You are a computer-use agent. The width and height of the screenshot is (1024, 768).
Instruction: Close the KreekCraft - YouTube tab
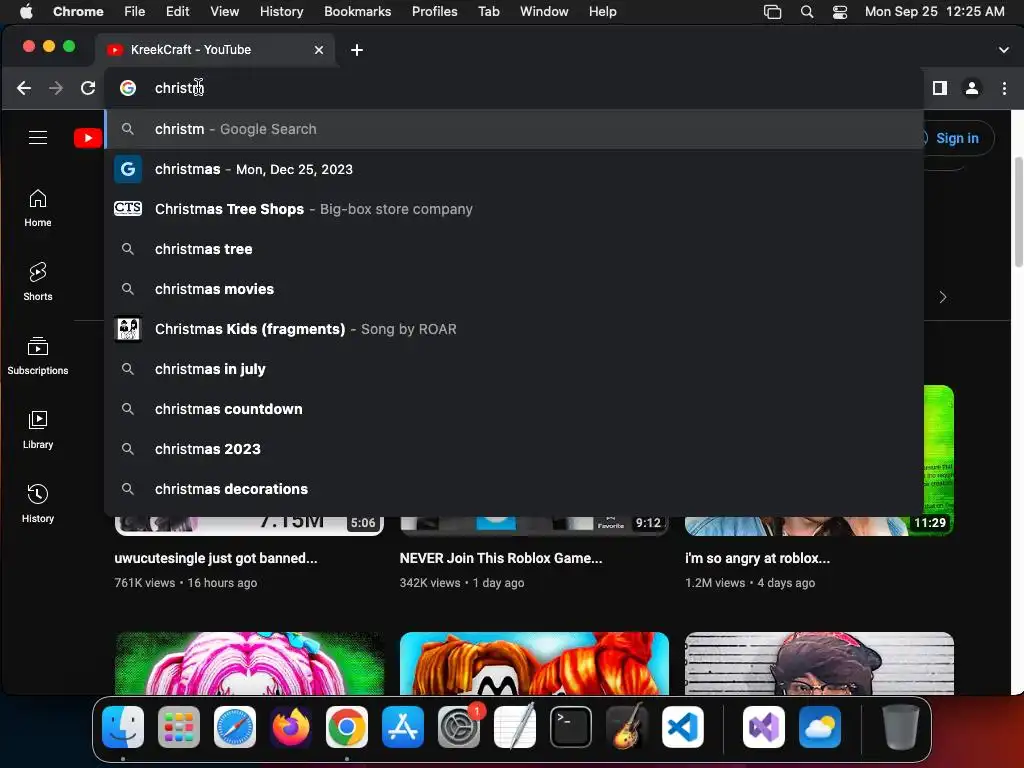319,50
